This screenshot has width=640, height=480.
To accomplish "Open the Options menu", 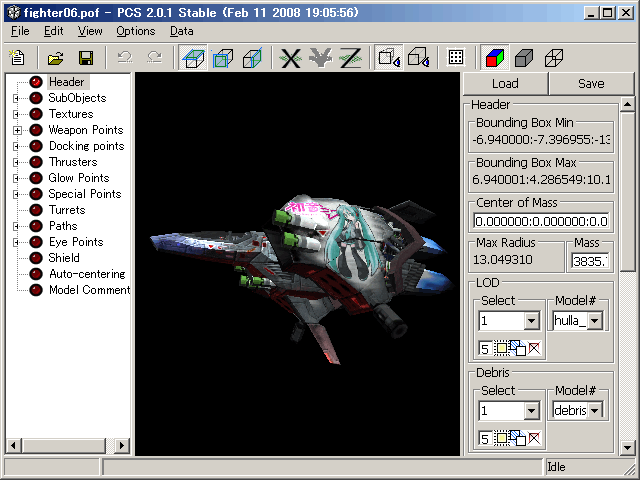I will pyautogui.click(x=136, y=31).
